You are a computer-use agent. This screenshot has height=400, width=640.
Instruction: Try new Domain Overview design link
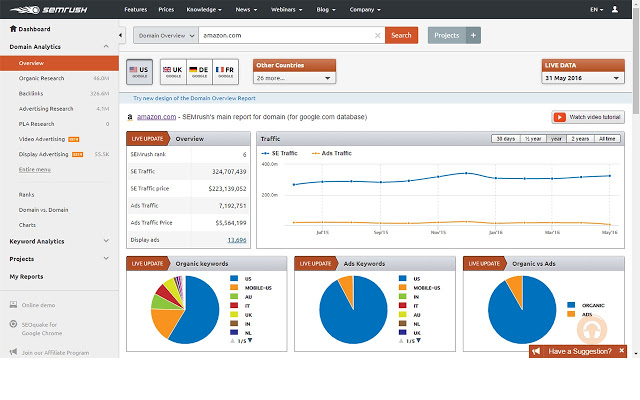click(194, 98)
